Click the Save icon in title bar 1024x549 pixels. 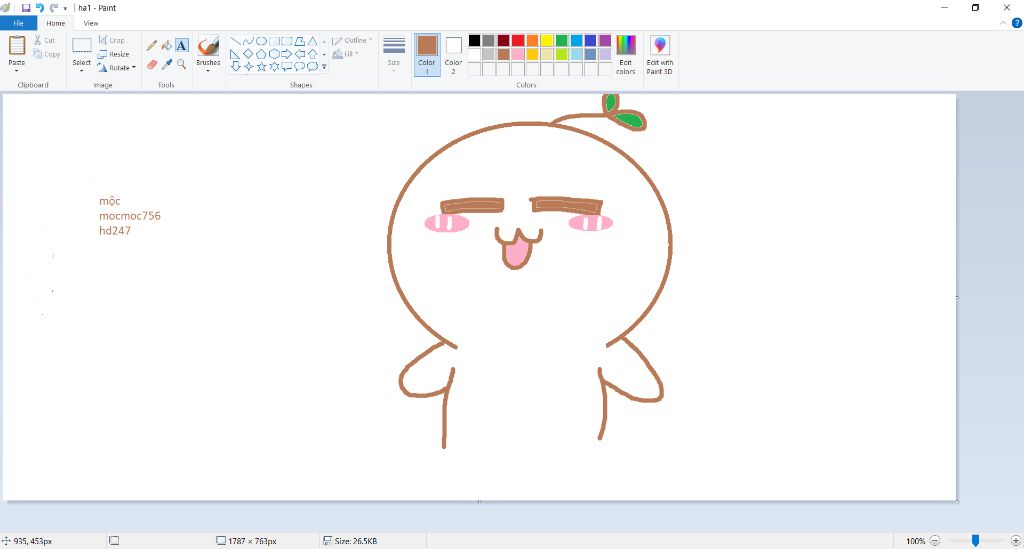pyautogui.click(x=26, y=8)
